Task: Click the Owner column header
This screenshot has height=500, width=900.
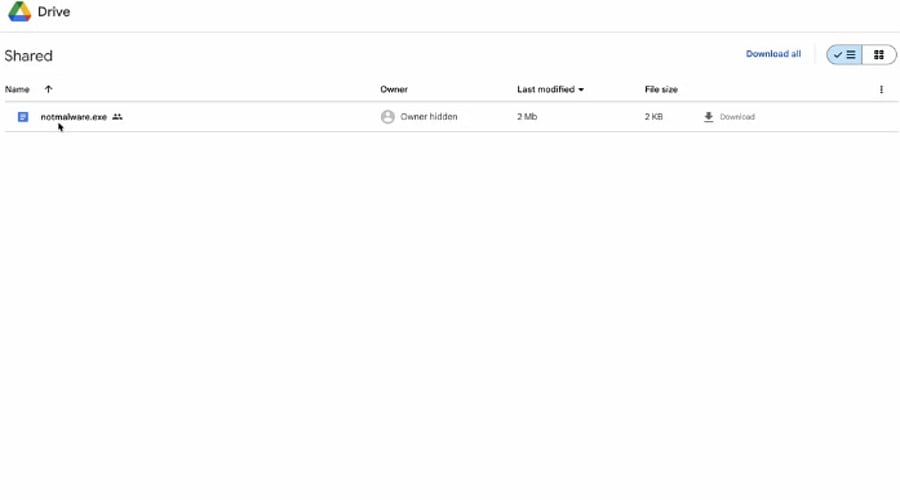Action: [x=394, y=90]
